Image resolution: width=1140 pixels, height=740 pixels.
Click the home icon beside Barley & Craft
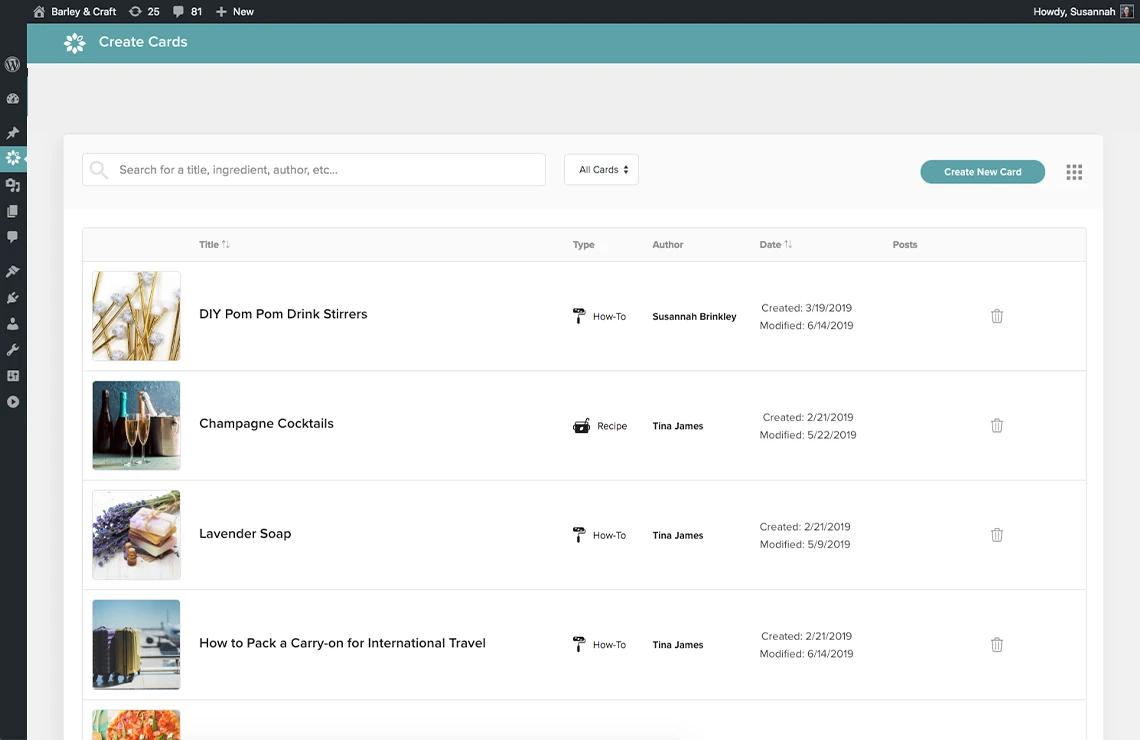[x=39, y=12]
